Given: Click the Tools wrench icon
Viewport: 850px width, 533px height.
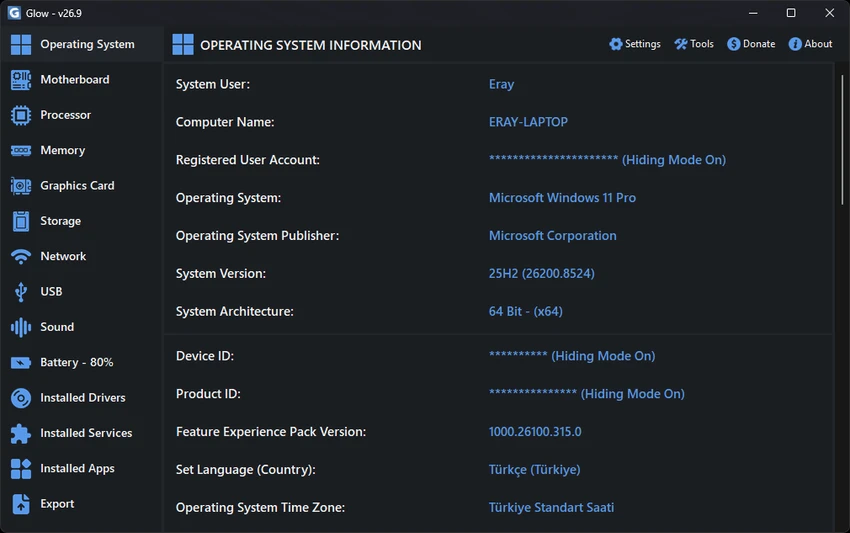Looking at the screenshot, I should coord(681,44).
